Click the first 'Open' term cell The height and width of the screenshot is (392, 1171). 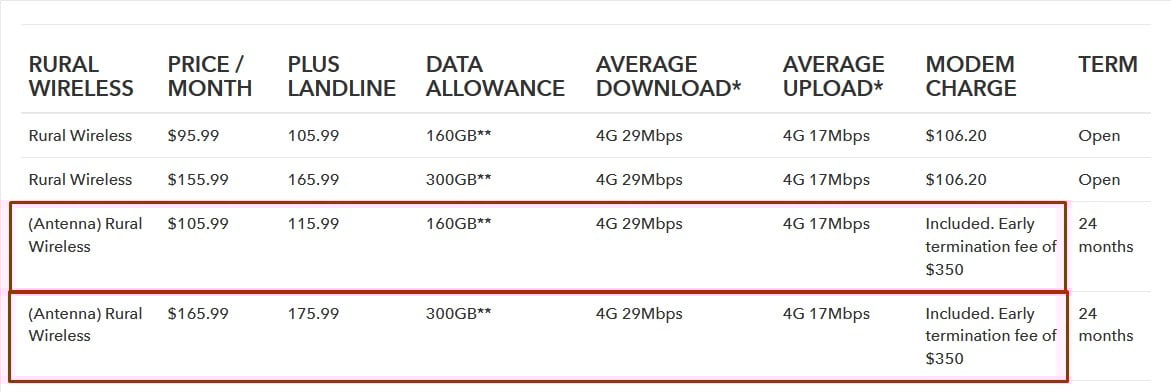coord(1099,136)
